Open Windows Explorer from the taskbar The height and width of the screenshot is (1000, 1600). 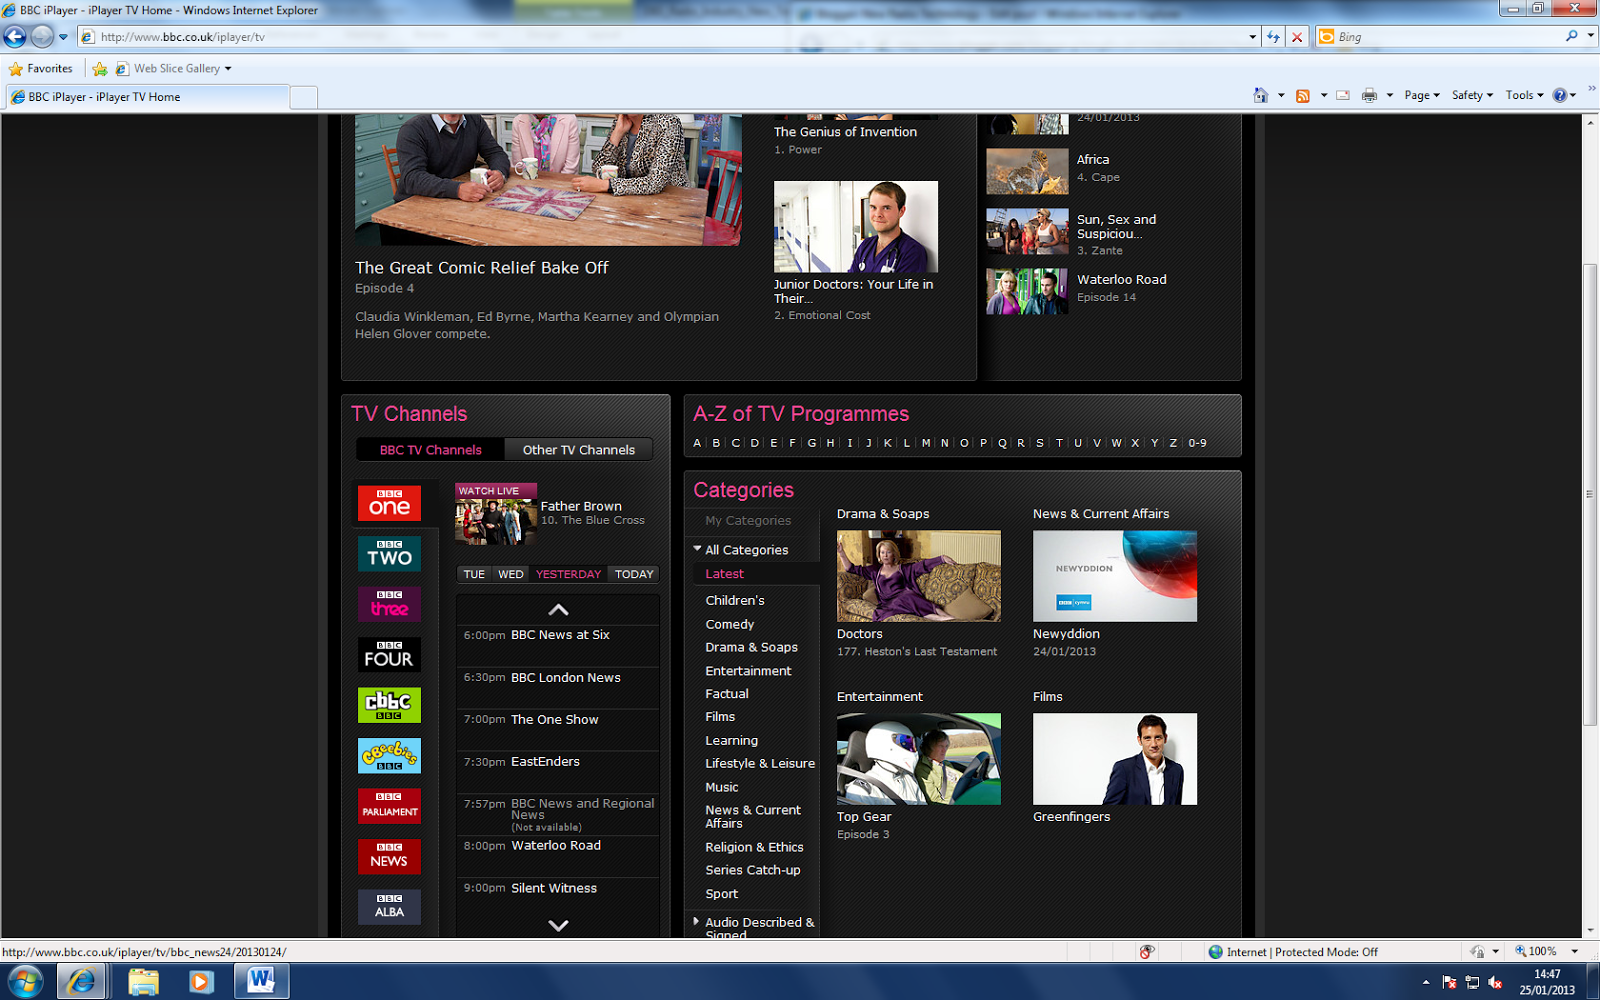coord(143,982)
